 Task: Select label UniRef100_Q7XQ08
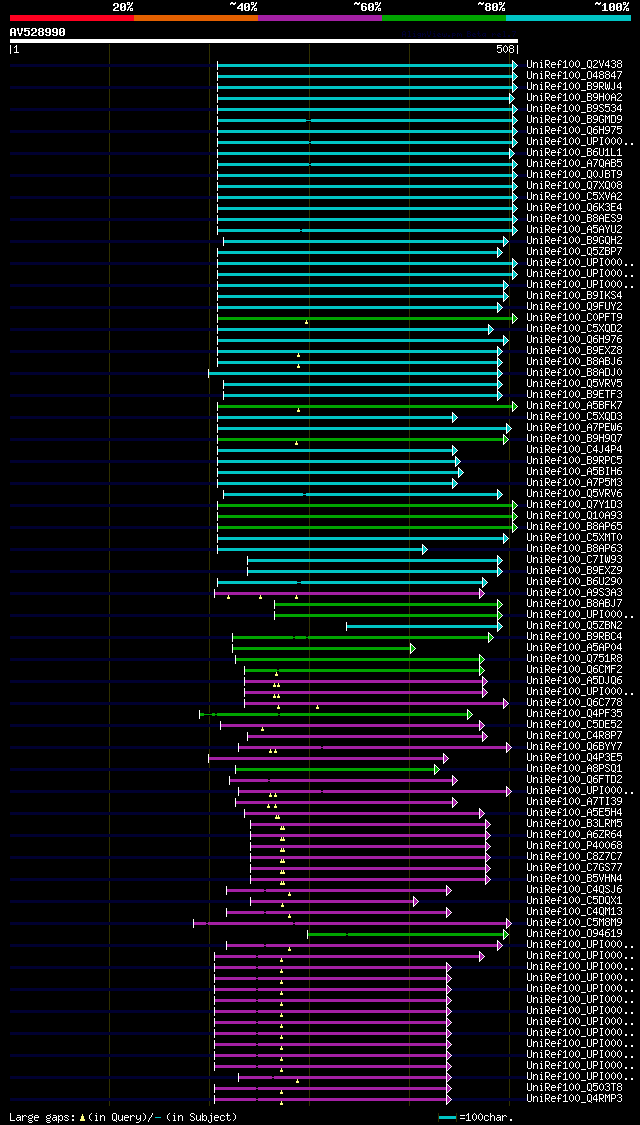pyautogui.click(x=574, y=185)
